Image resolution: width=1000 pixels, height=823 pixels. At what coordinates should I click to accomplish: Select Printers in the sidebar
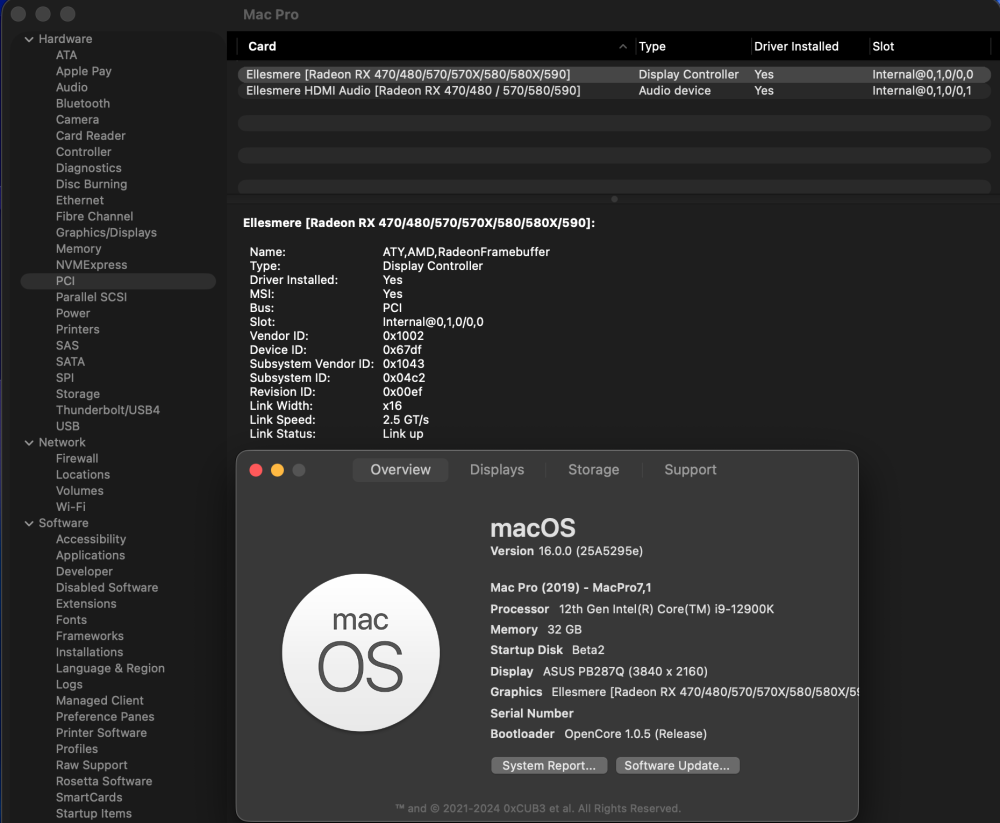click(77, 329)
